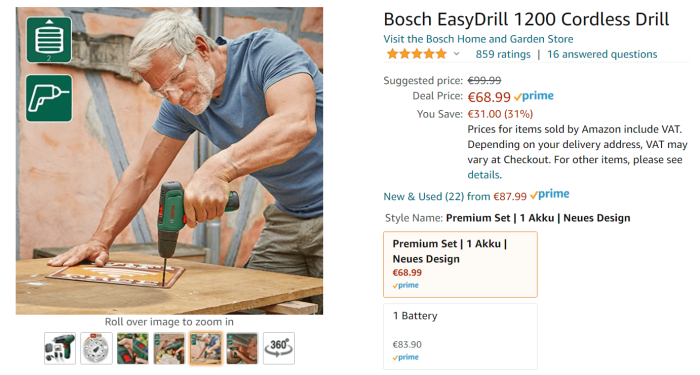Open the VAT details link
Image resolution: width=700 pixels, height=375 pixels.
(483, 175)
